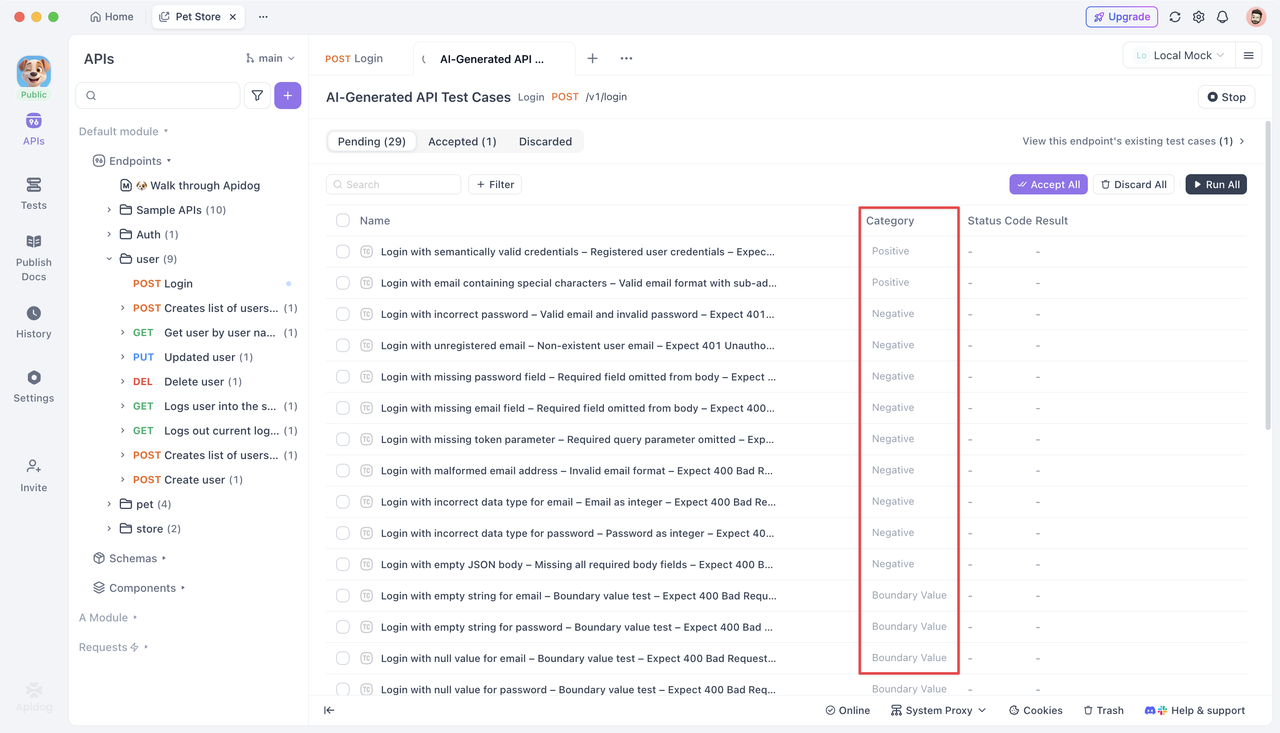
Task: Toggle the select-all checkbox in Name header
Action: point(343,220)
